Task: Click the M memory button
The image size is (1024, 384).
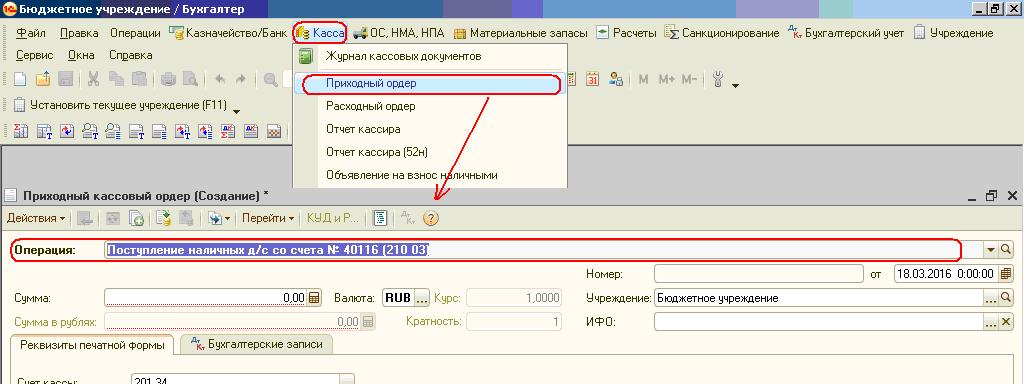Action: click(643, 80)
